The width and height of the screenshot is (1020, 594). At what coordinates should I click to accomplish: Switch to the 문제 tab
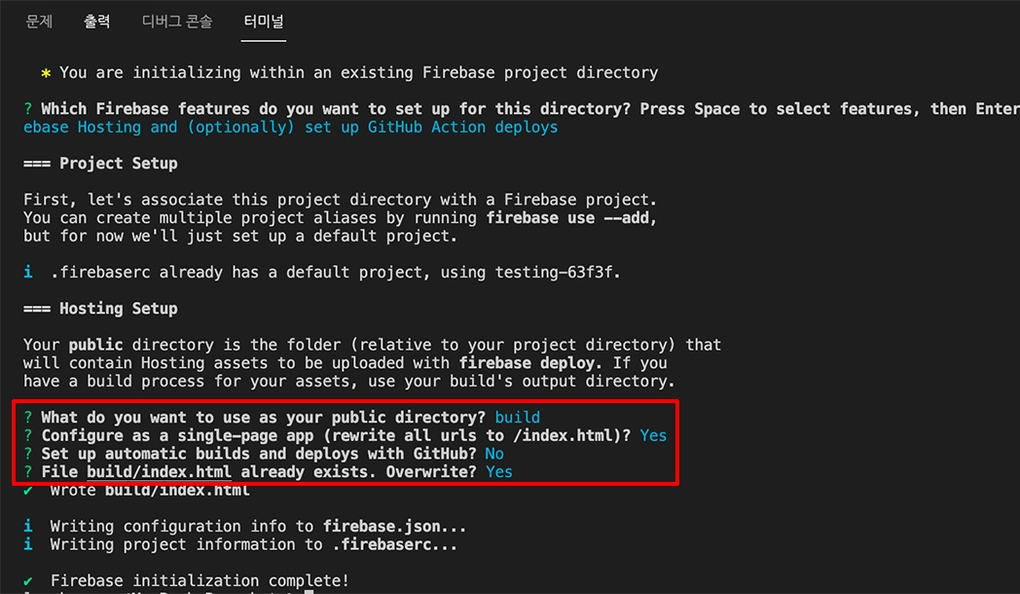[x=38, y=21]
